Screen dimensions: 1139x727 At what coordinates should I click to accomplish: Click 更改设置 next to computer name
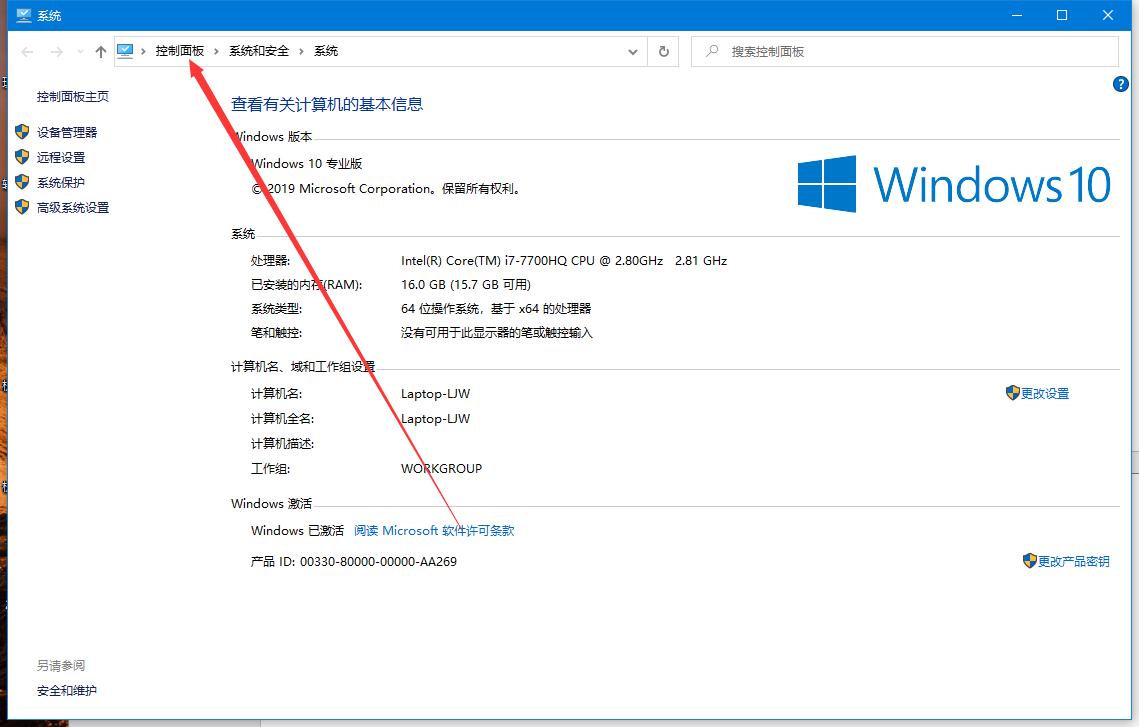[x=1046, y=393]
